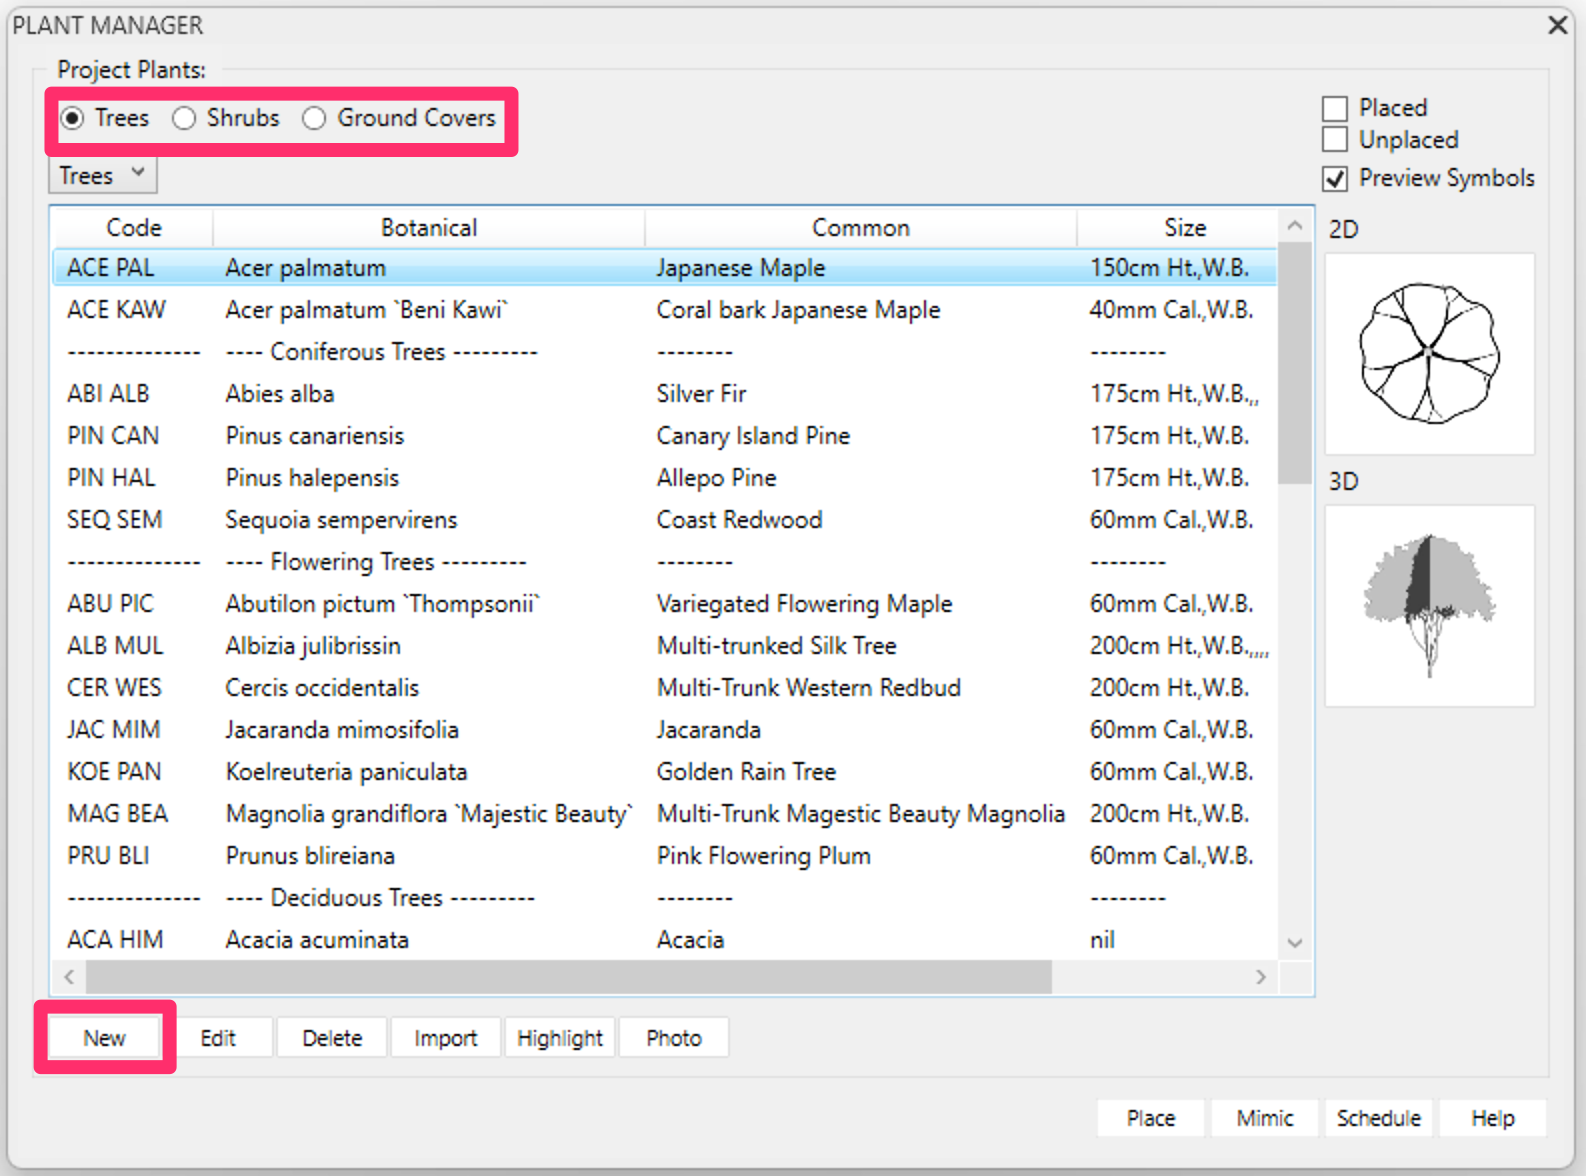This screenshot has height=1176, width=1586.
Task: Select the ABI ALB Abies alba row
Action: pyautogui.click(x=665, y=394)
